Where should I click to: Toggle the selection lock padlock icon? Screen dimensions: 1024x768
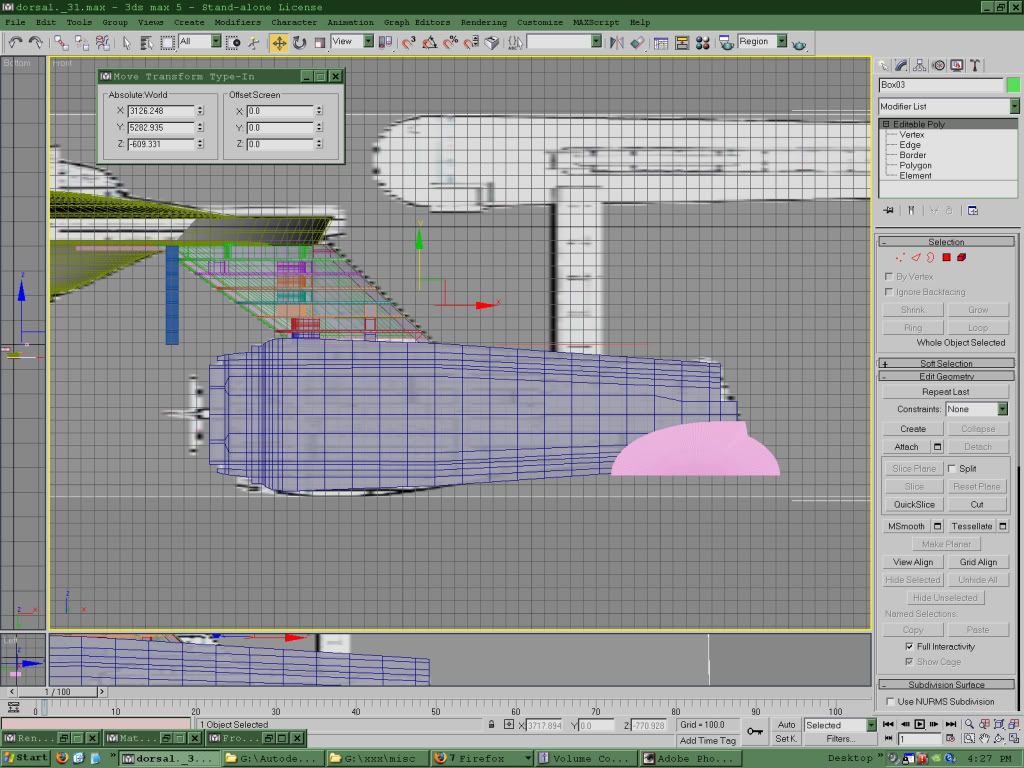(491, 724)
